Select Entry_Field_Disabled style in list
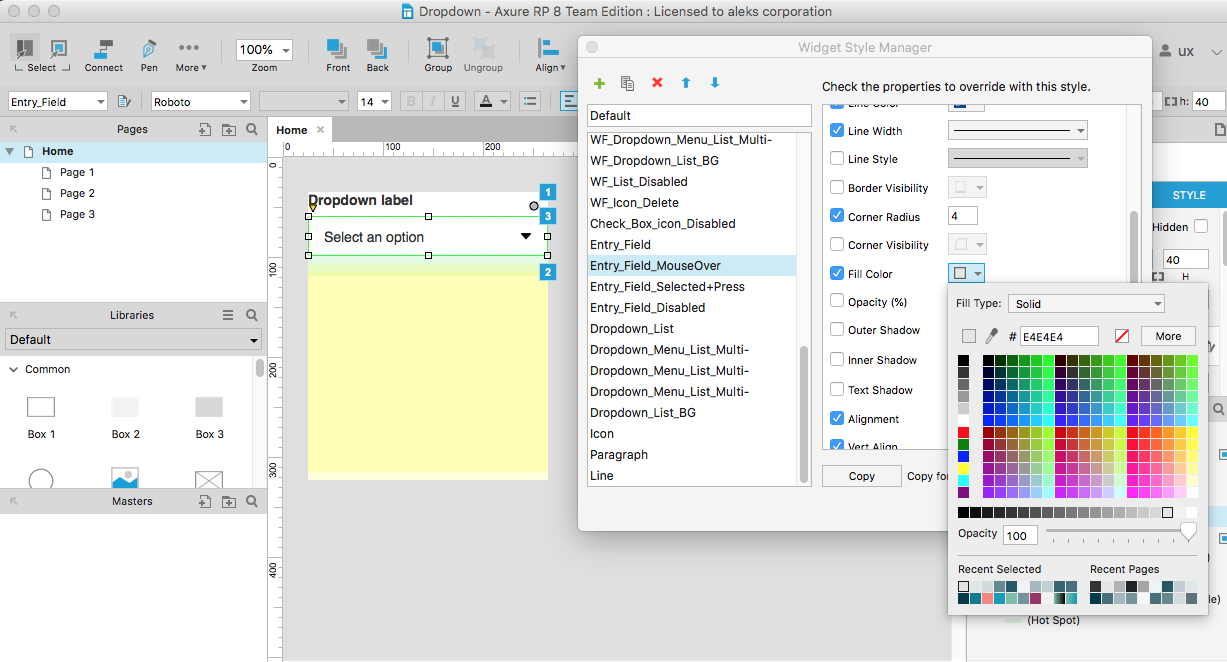Viewport: 1227px width, 662px height. (x=647, y=308)
